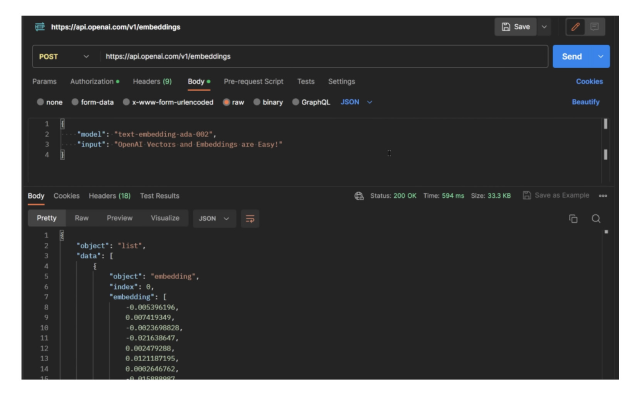Select the Preview view mode
The width and height of the screenshot is (640, 397).
(120, 218)
